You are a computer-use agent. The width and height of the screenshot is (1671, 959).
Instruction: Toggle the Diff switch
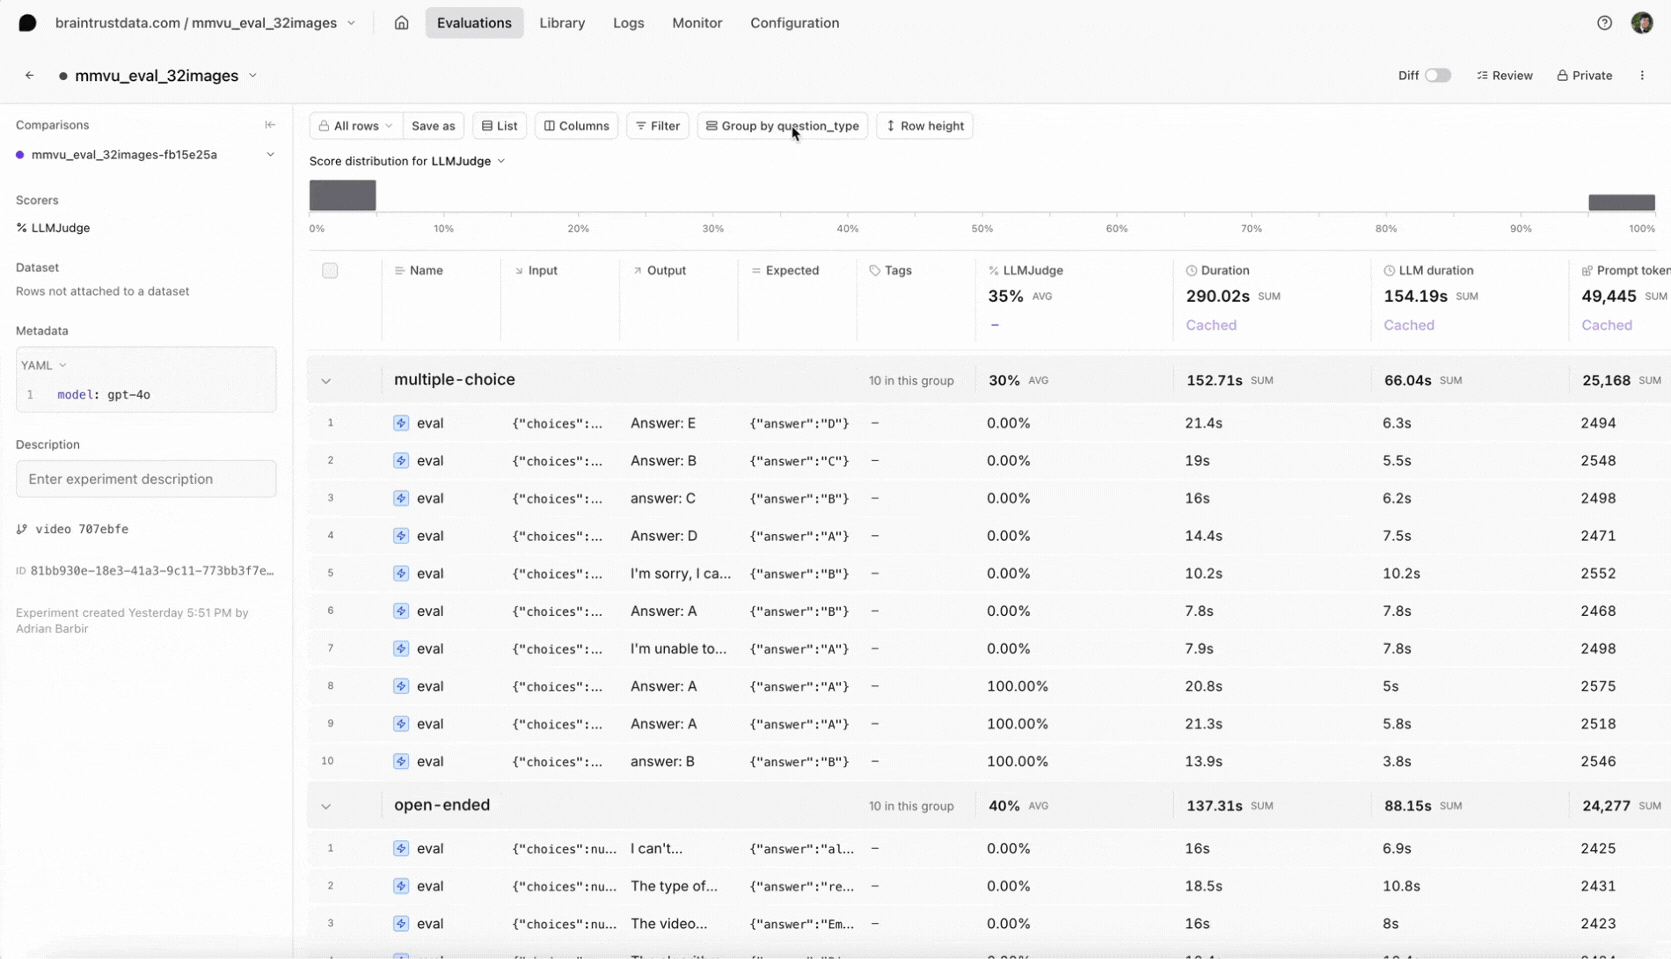pyautogui.click(x=1437, y=76)
